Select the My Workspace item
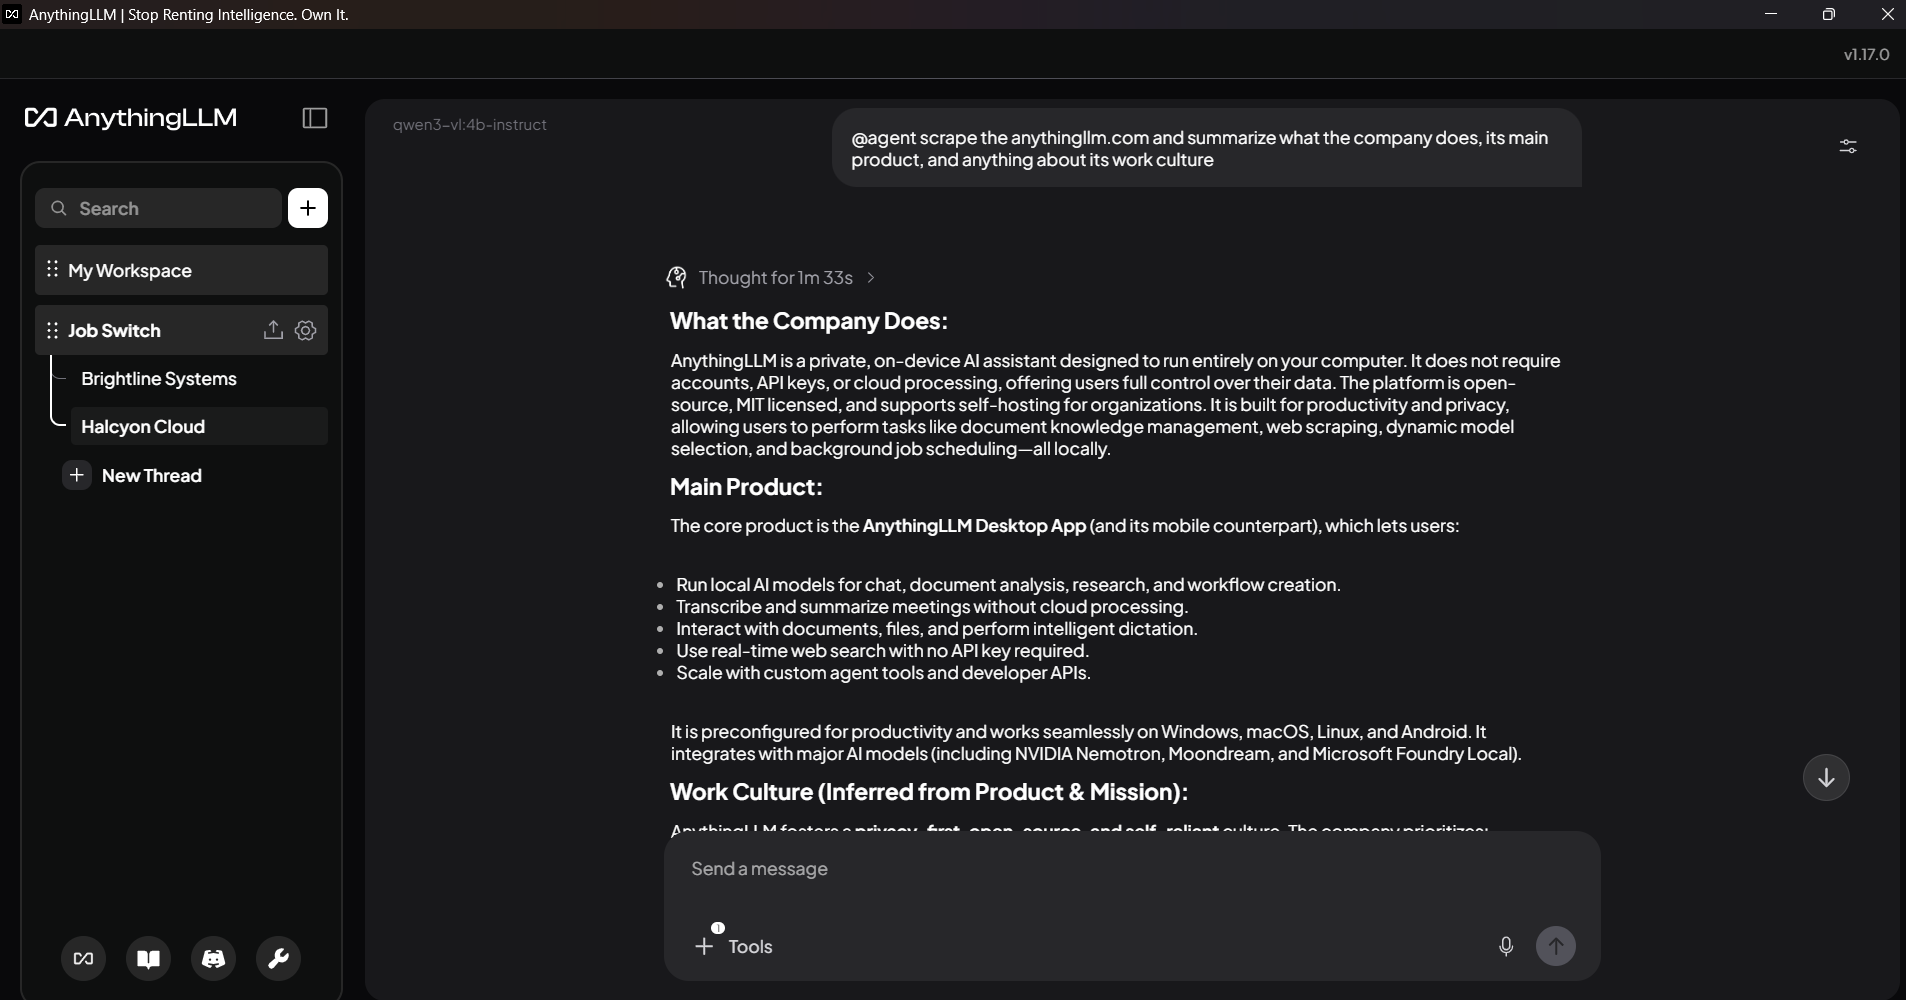The width and height of the screenshot is (1906, 1000). point(181,270)
